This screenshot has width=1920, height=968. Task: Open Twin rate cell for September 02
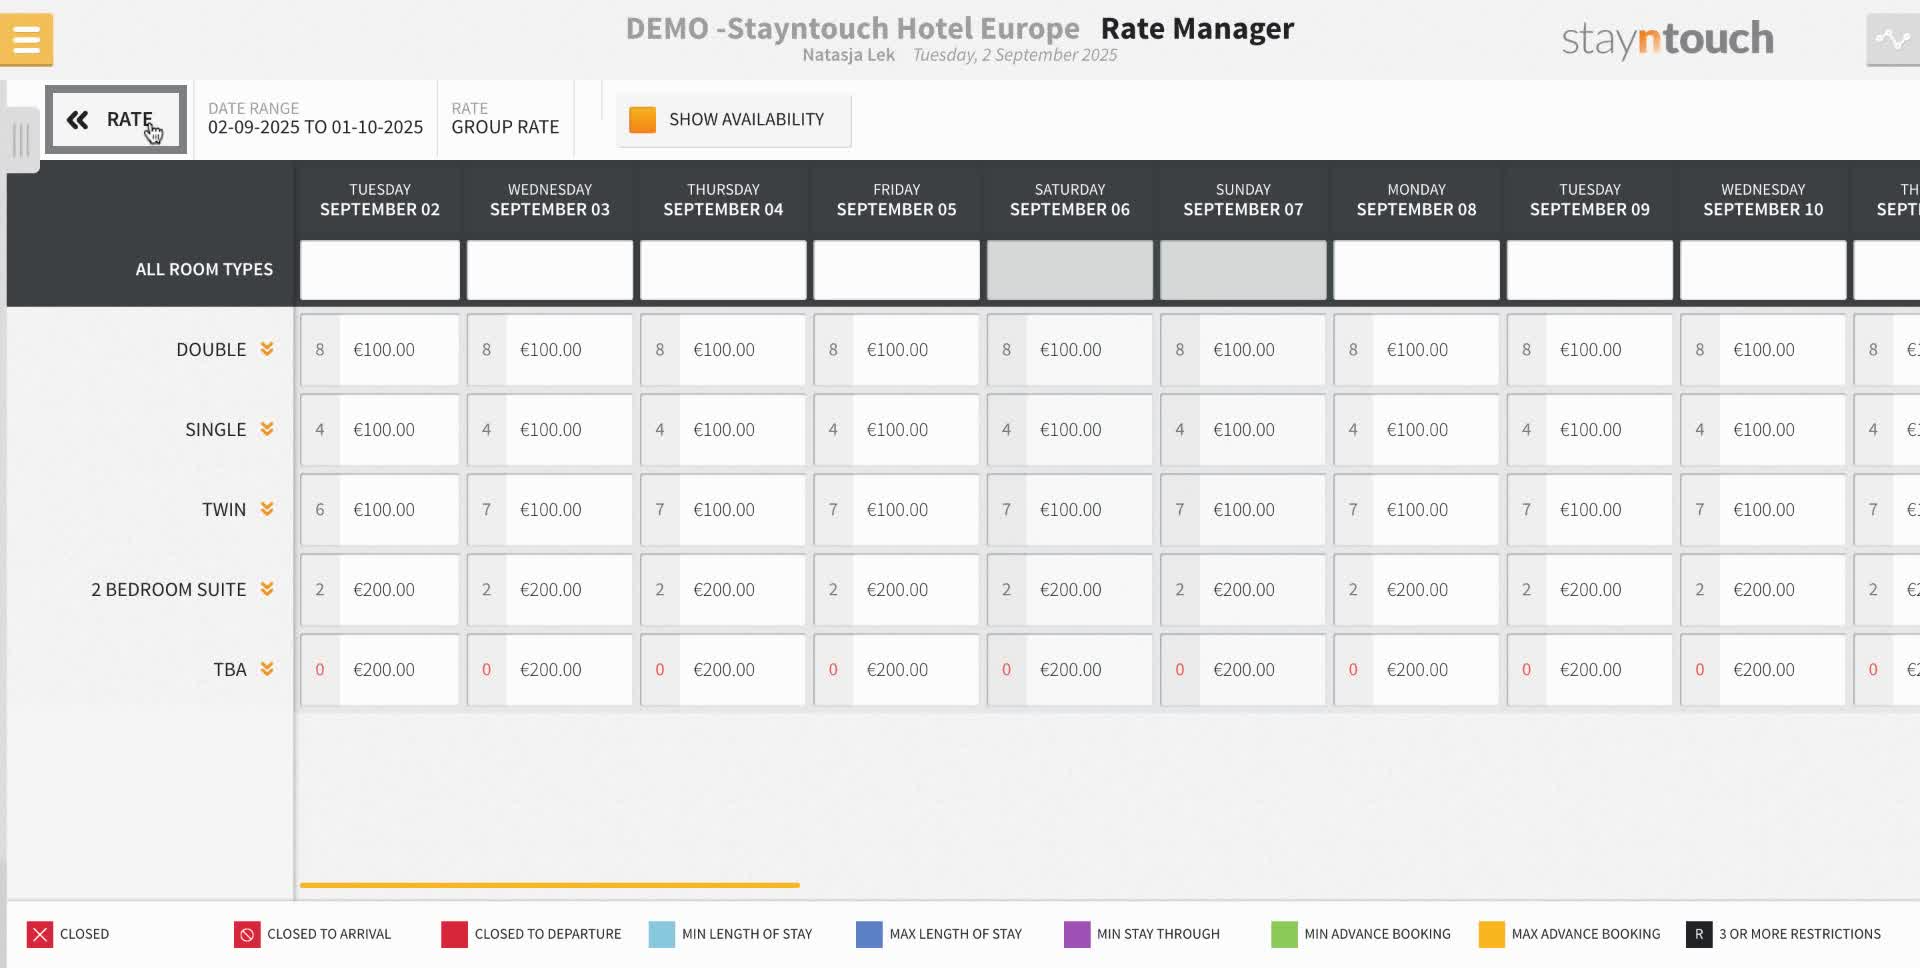tap(380, 510)
